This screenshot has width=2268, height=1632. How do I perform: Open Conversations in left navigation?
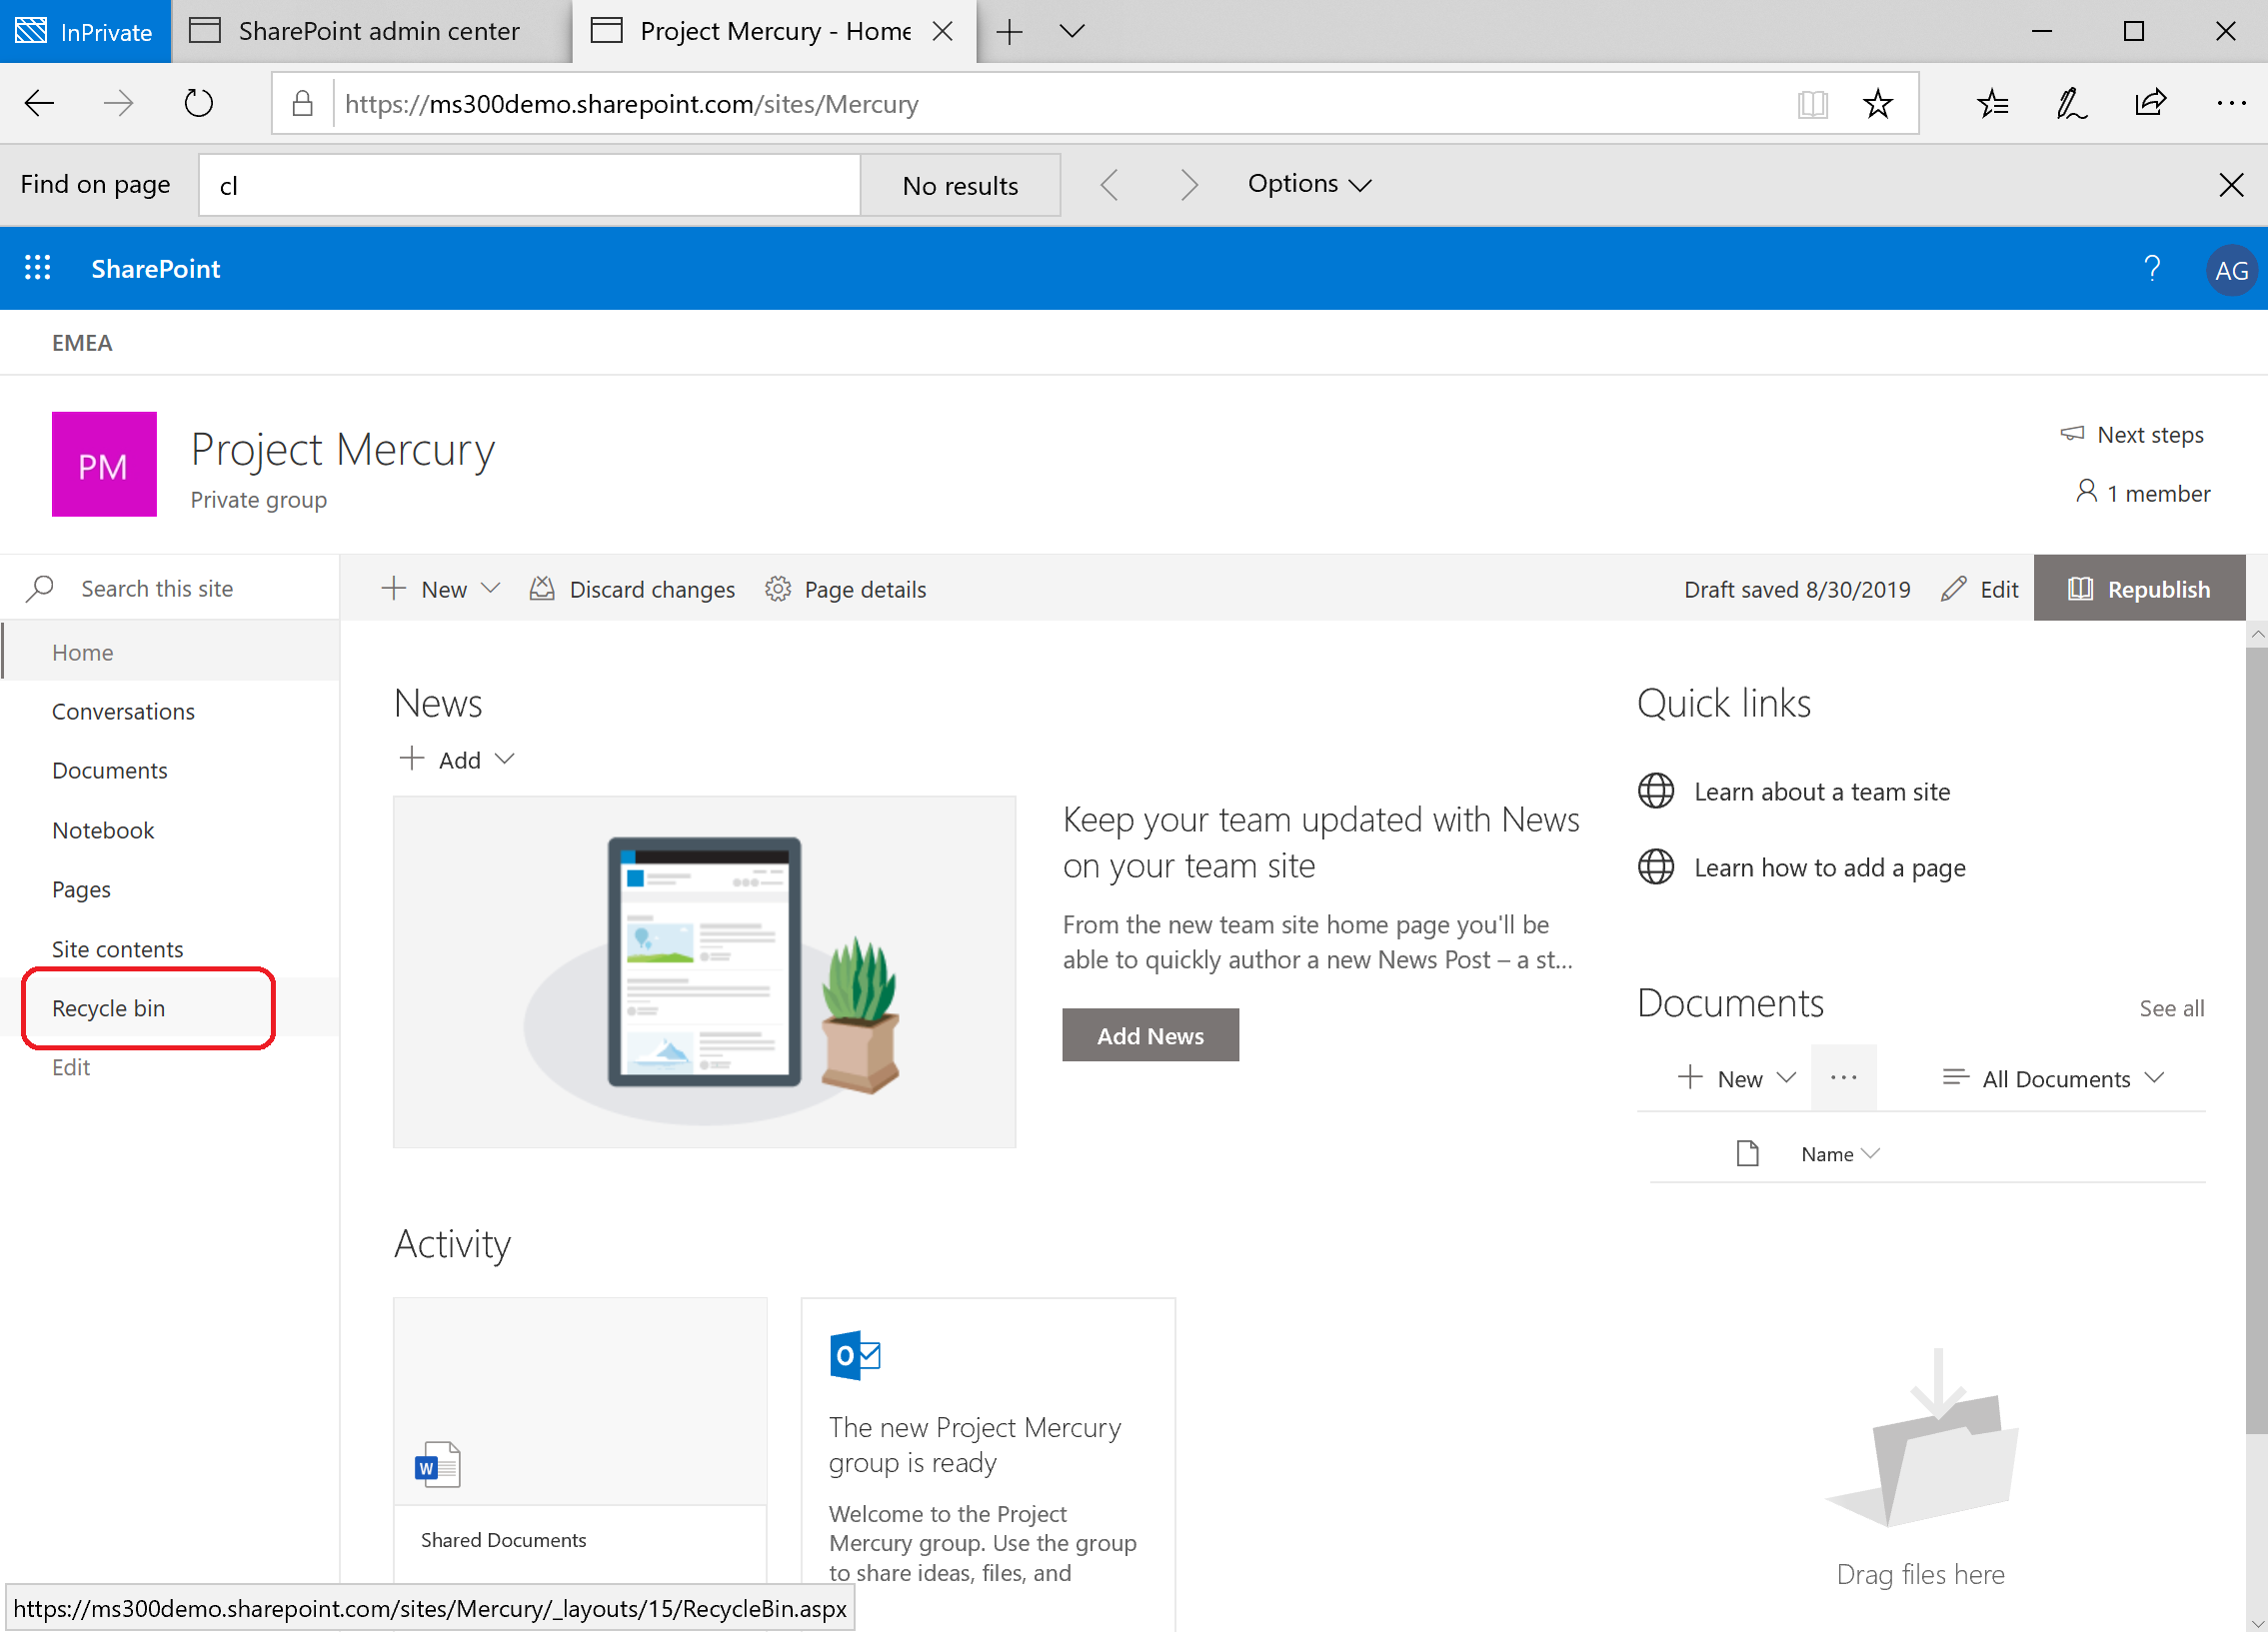(123, 711)
